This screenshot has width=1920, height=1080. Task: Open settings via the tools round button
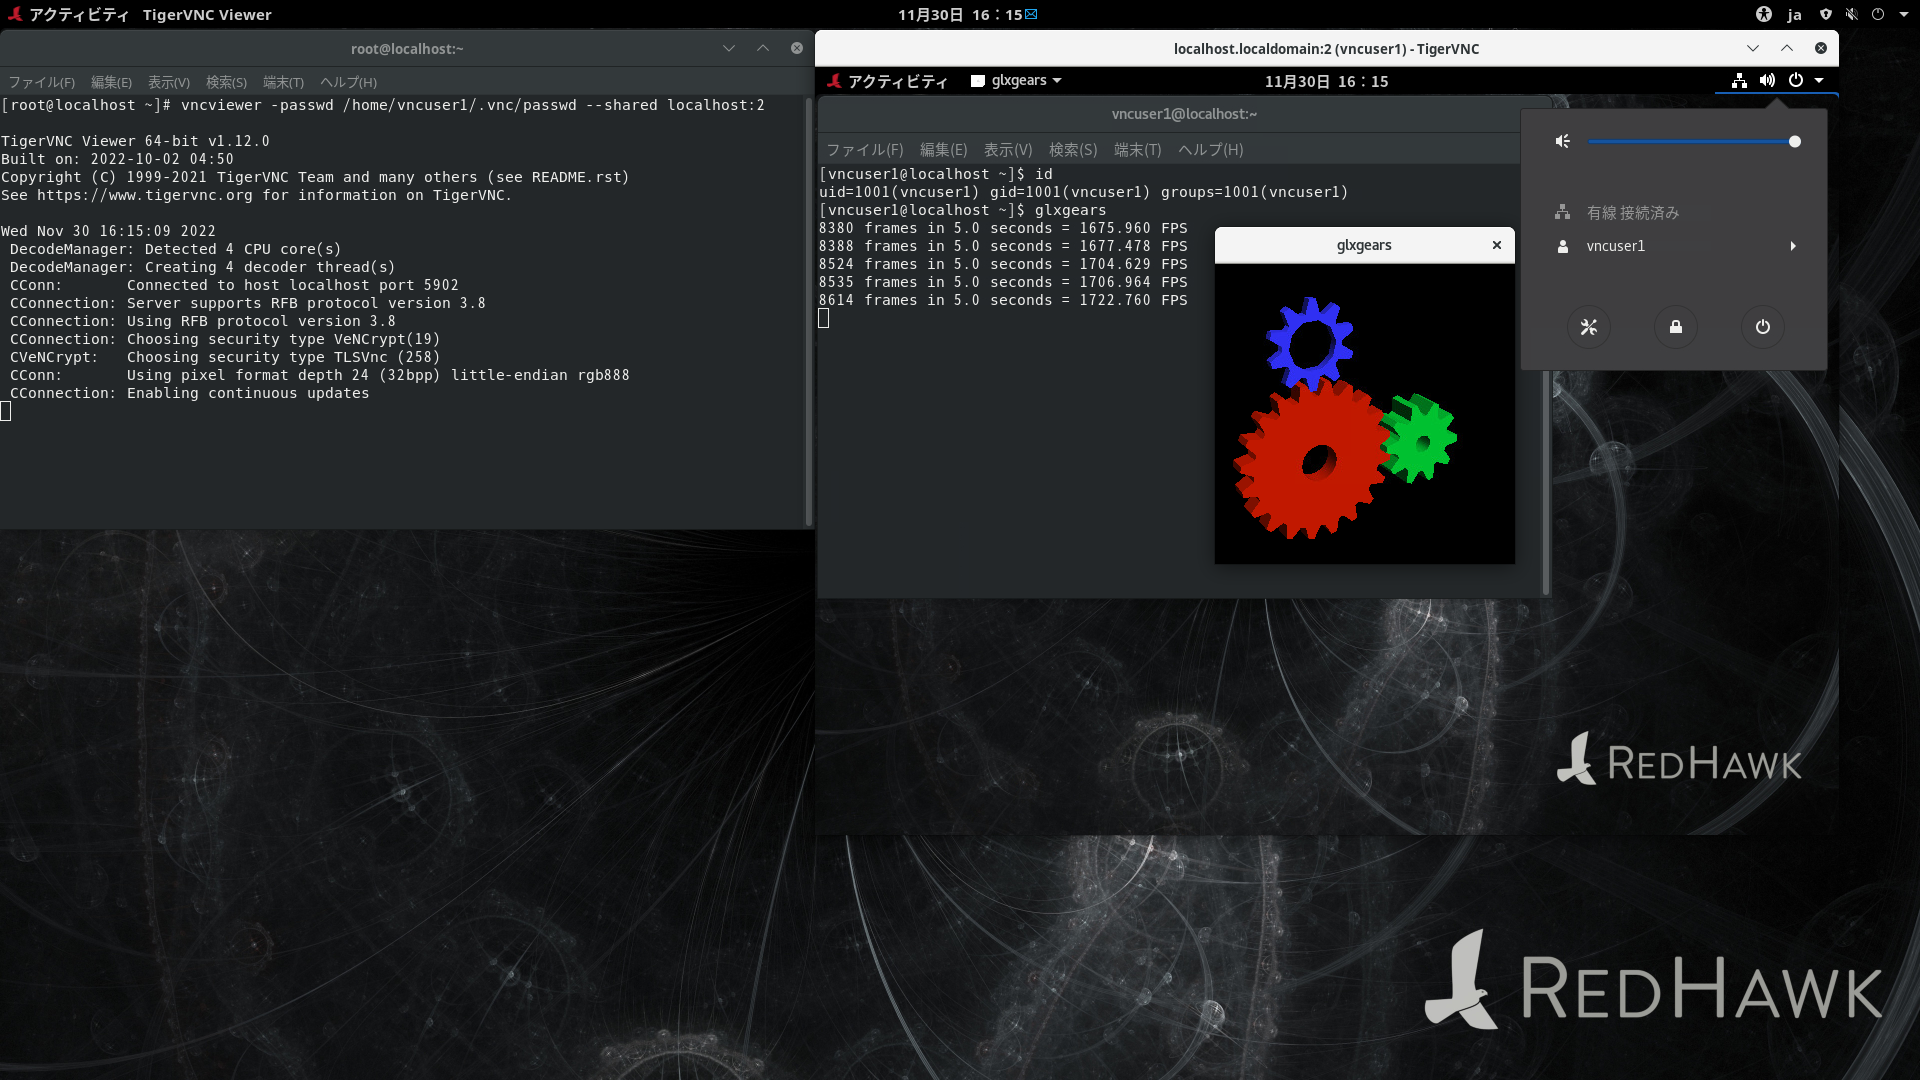tap(1589, 327)
